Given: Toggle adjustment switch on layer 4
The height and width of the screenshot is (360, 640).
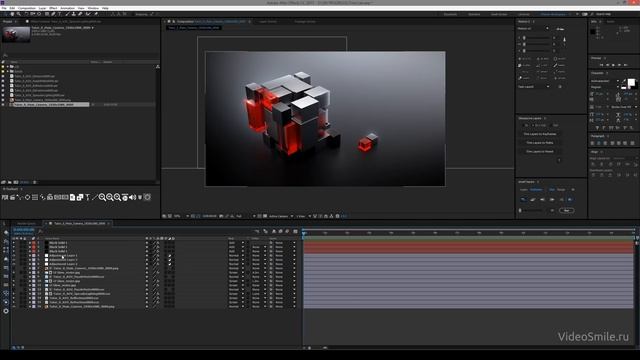Looking at the screenshot, I should pyautogui.click(x=170, y=256).
